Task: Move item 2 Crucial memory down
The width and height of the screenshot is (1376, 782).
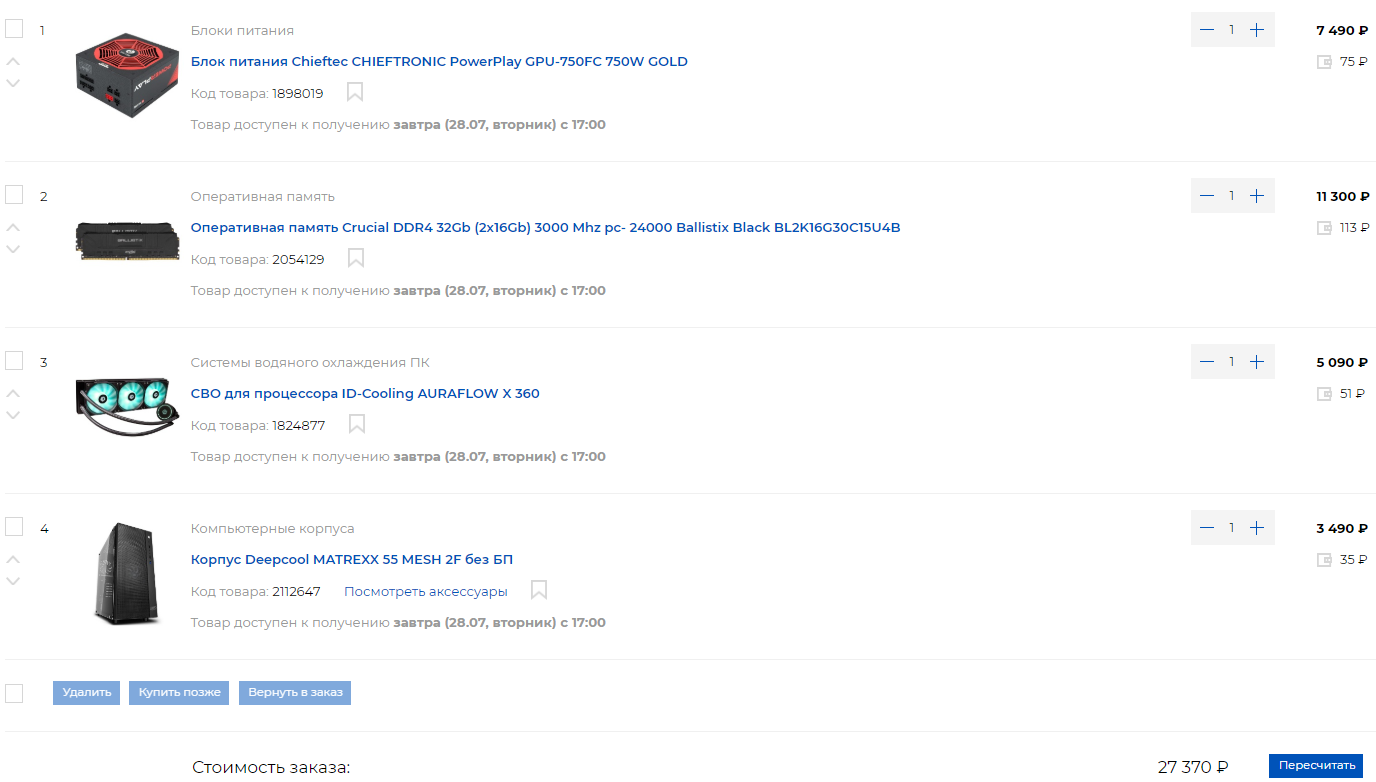Action: (13, 249)
